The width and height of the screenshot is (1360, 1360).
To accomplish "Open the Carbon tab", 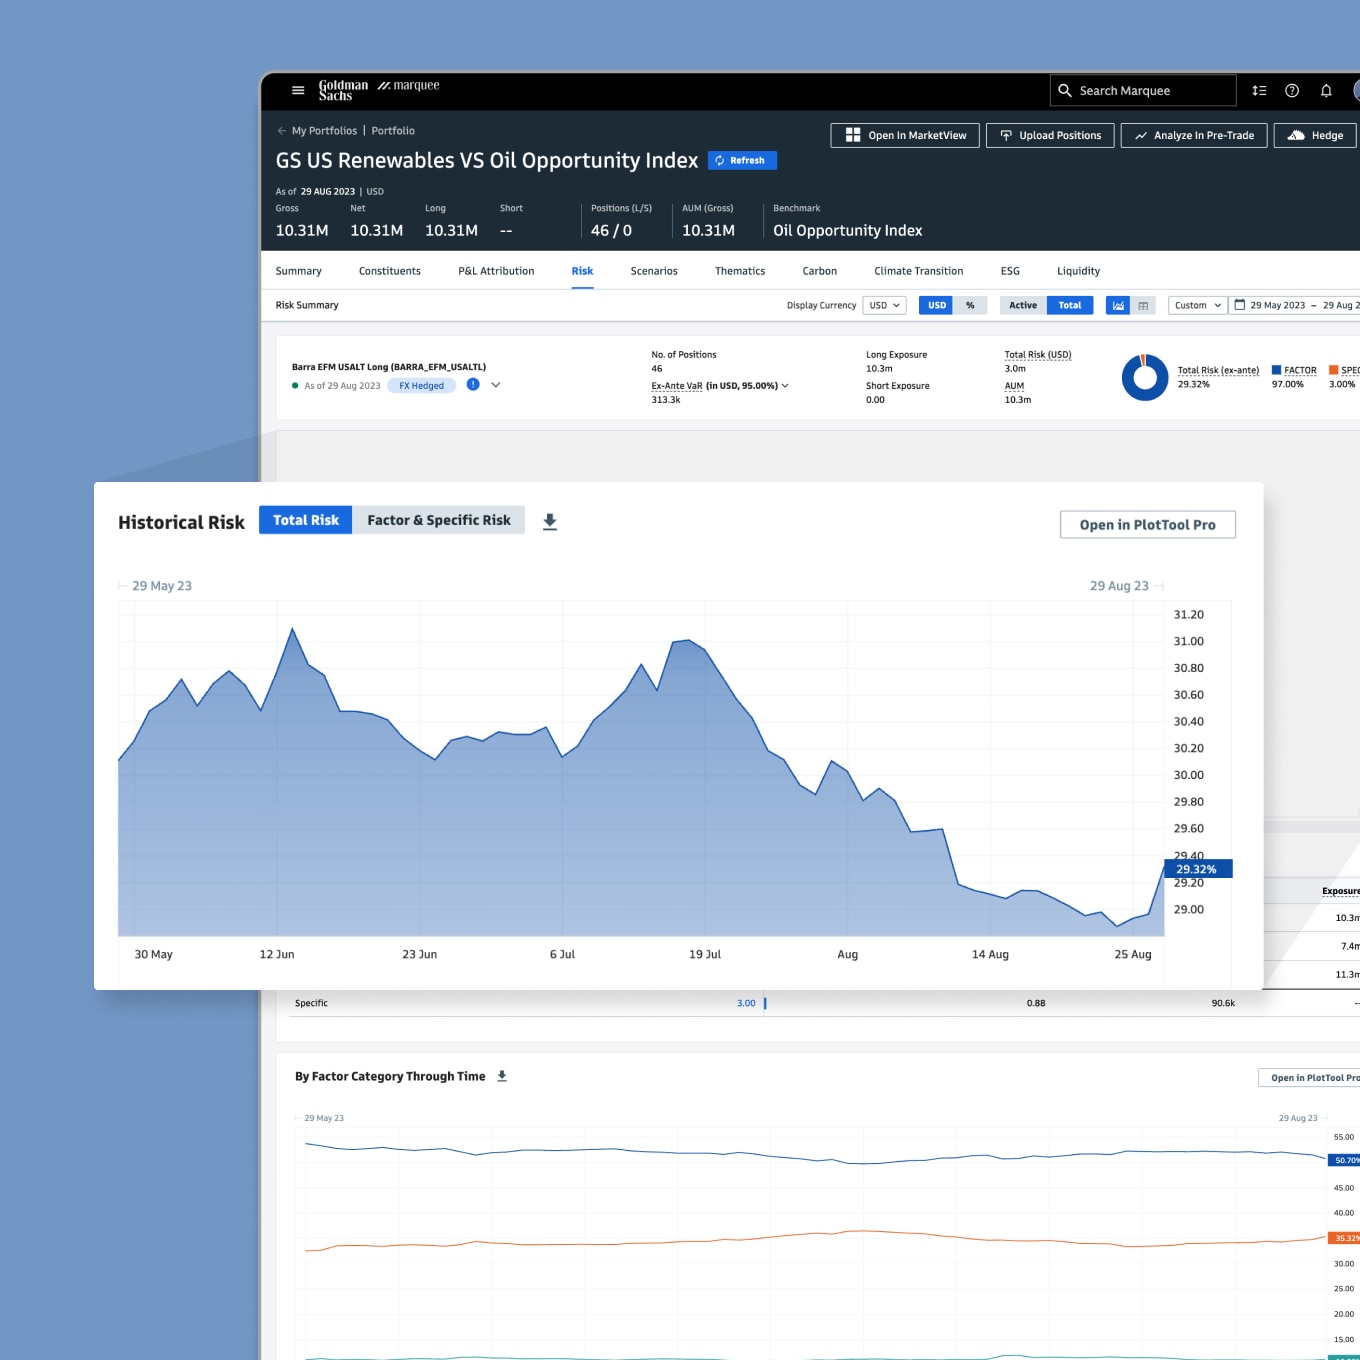I will point(820,271).
